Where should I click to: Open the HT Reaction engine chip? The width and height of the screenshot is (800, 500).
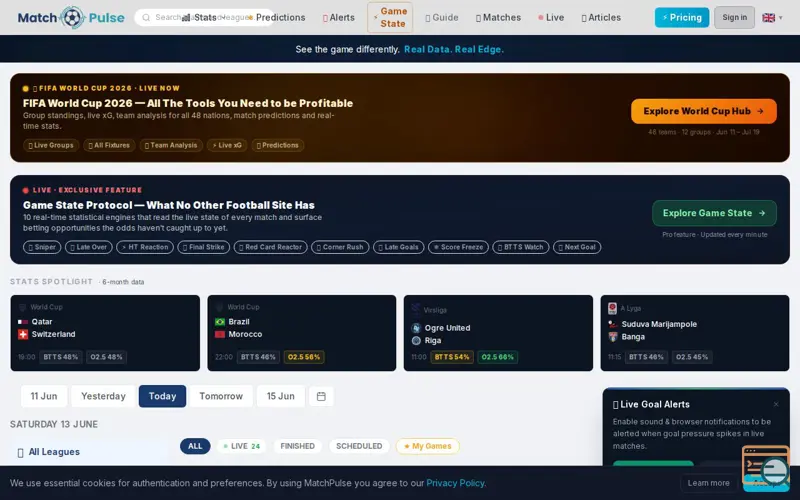pos(145,247)
